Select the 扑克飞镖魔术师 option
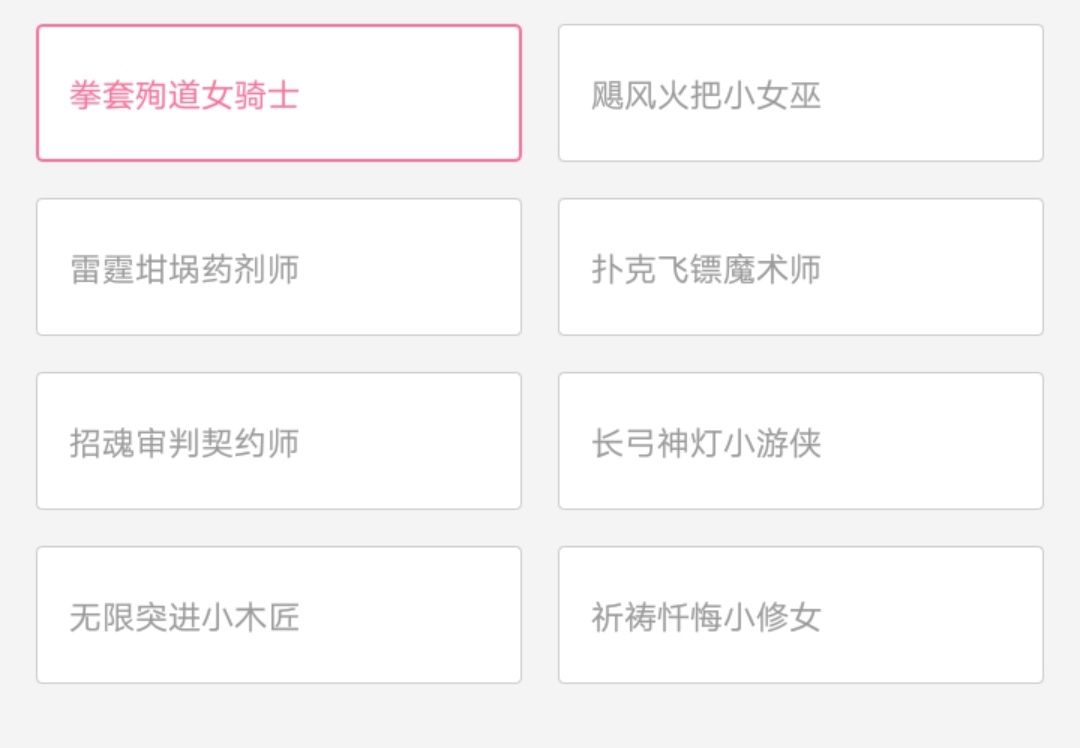1080x748 pixels. [x=800, y=267]
